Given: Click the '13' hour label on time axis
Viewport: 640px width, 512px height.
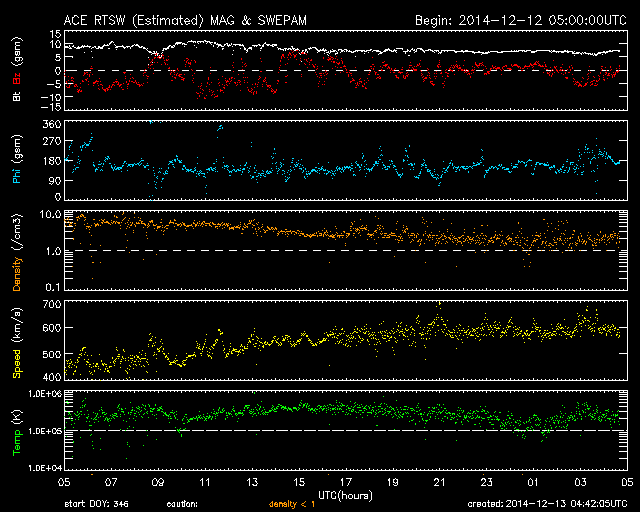Looking at the screenshot, I should tap(252, 482).
